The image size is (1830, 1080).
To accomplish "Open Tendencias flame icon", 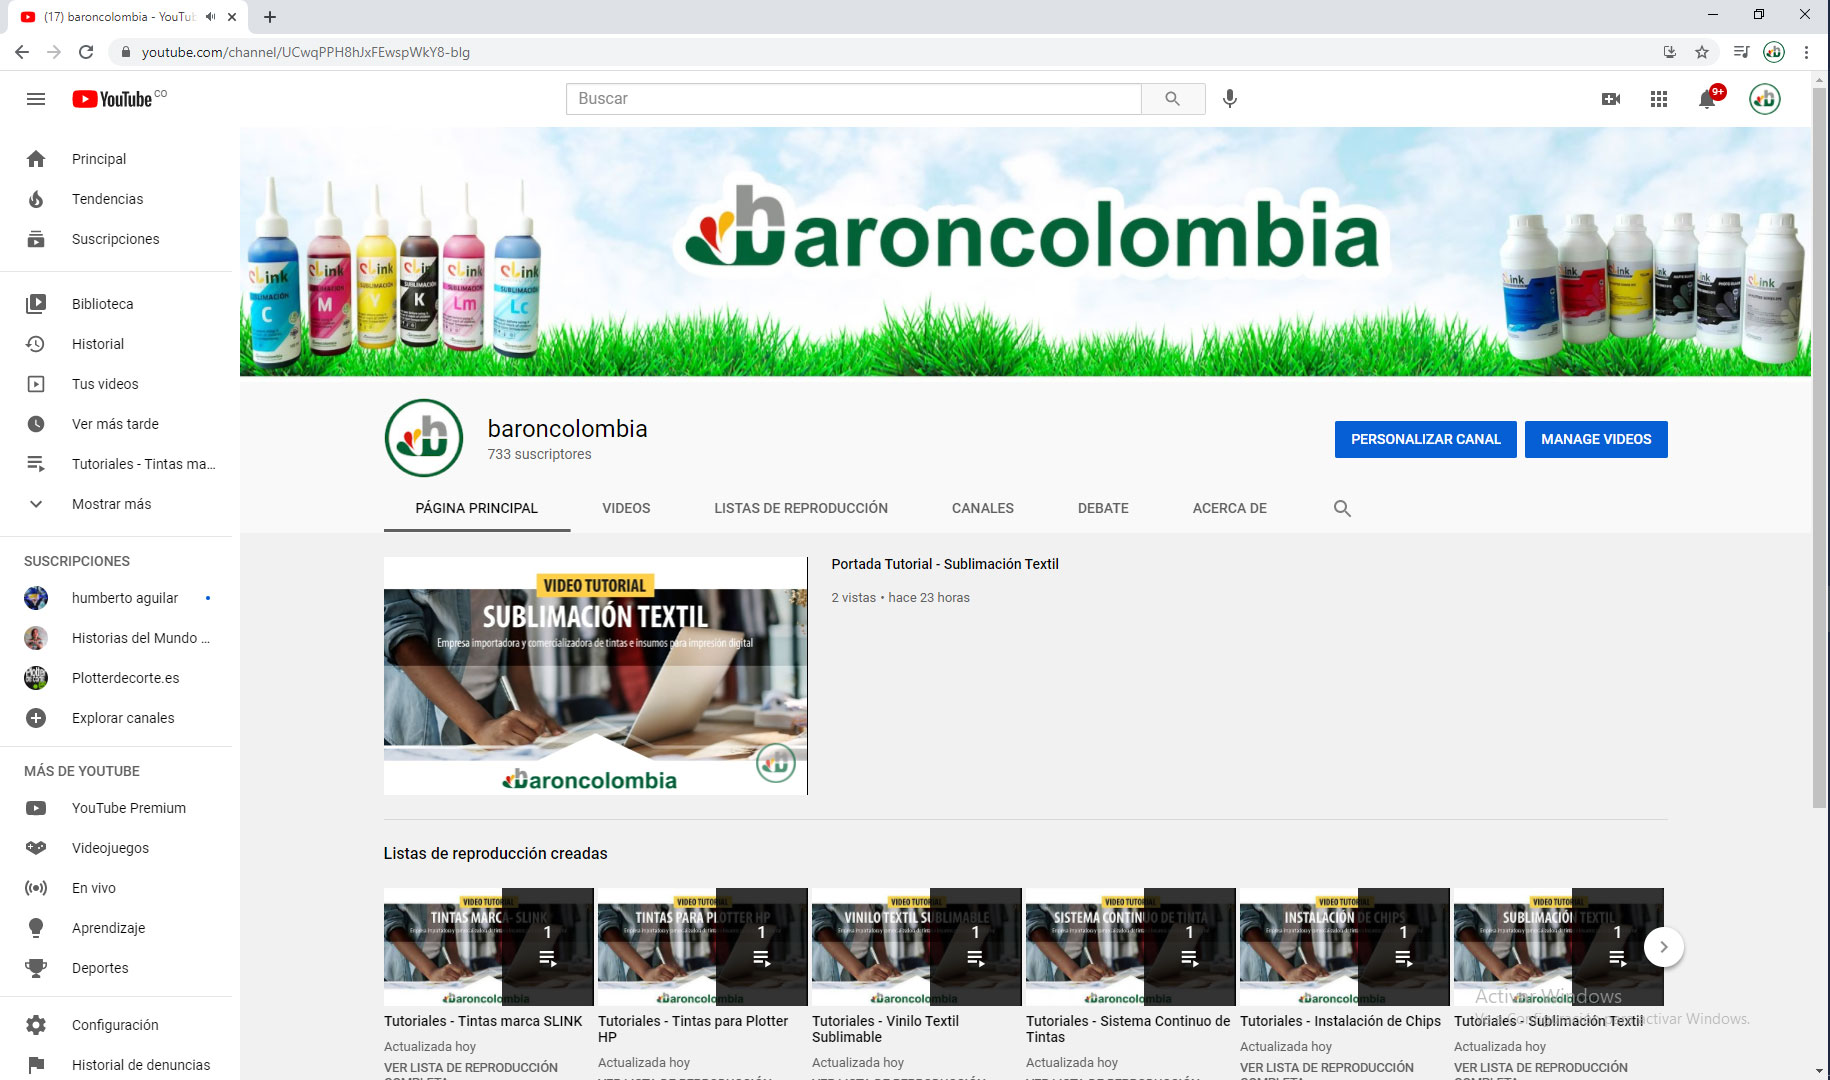I will pyautogui.click(x=36, y=199).
